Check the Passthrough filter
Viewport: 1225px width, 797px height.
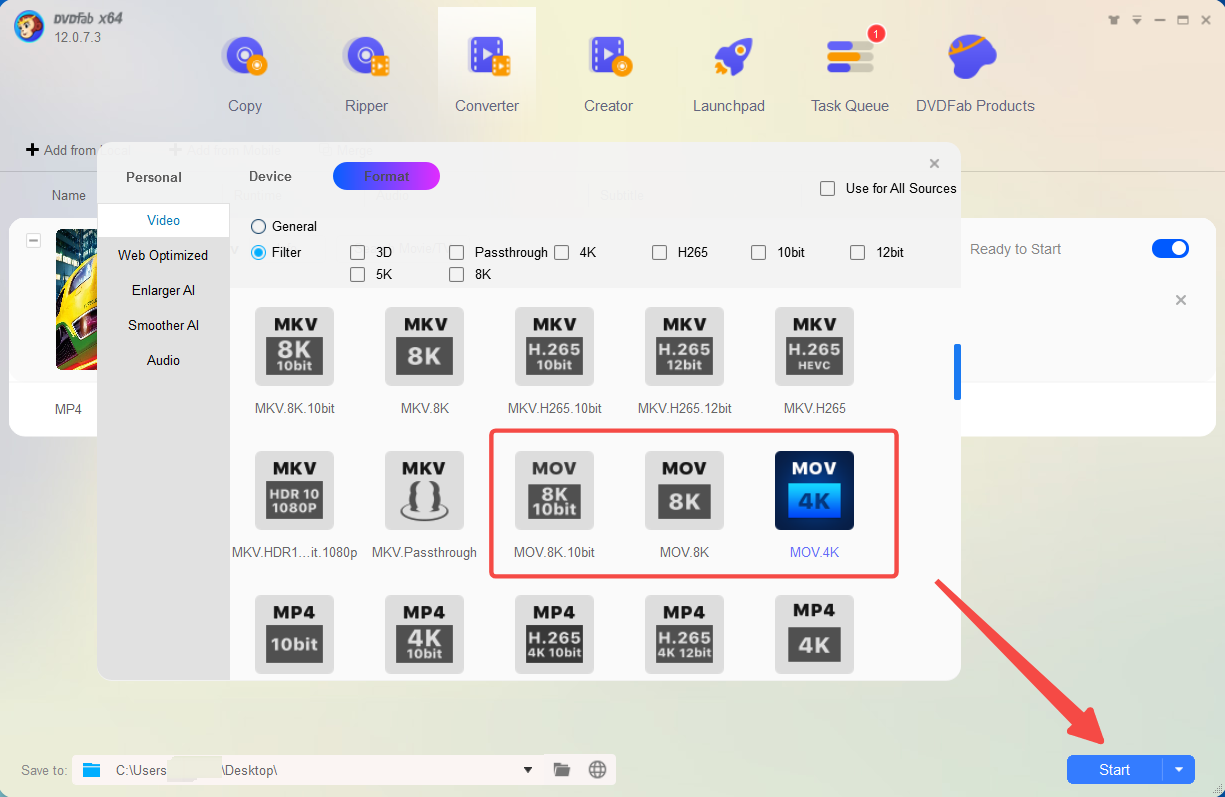click(456, 252)
